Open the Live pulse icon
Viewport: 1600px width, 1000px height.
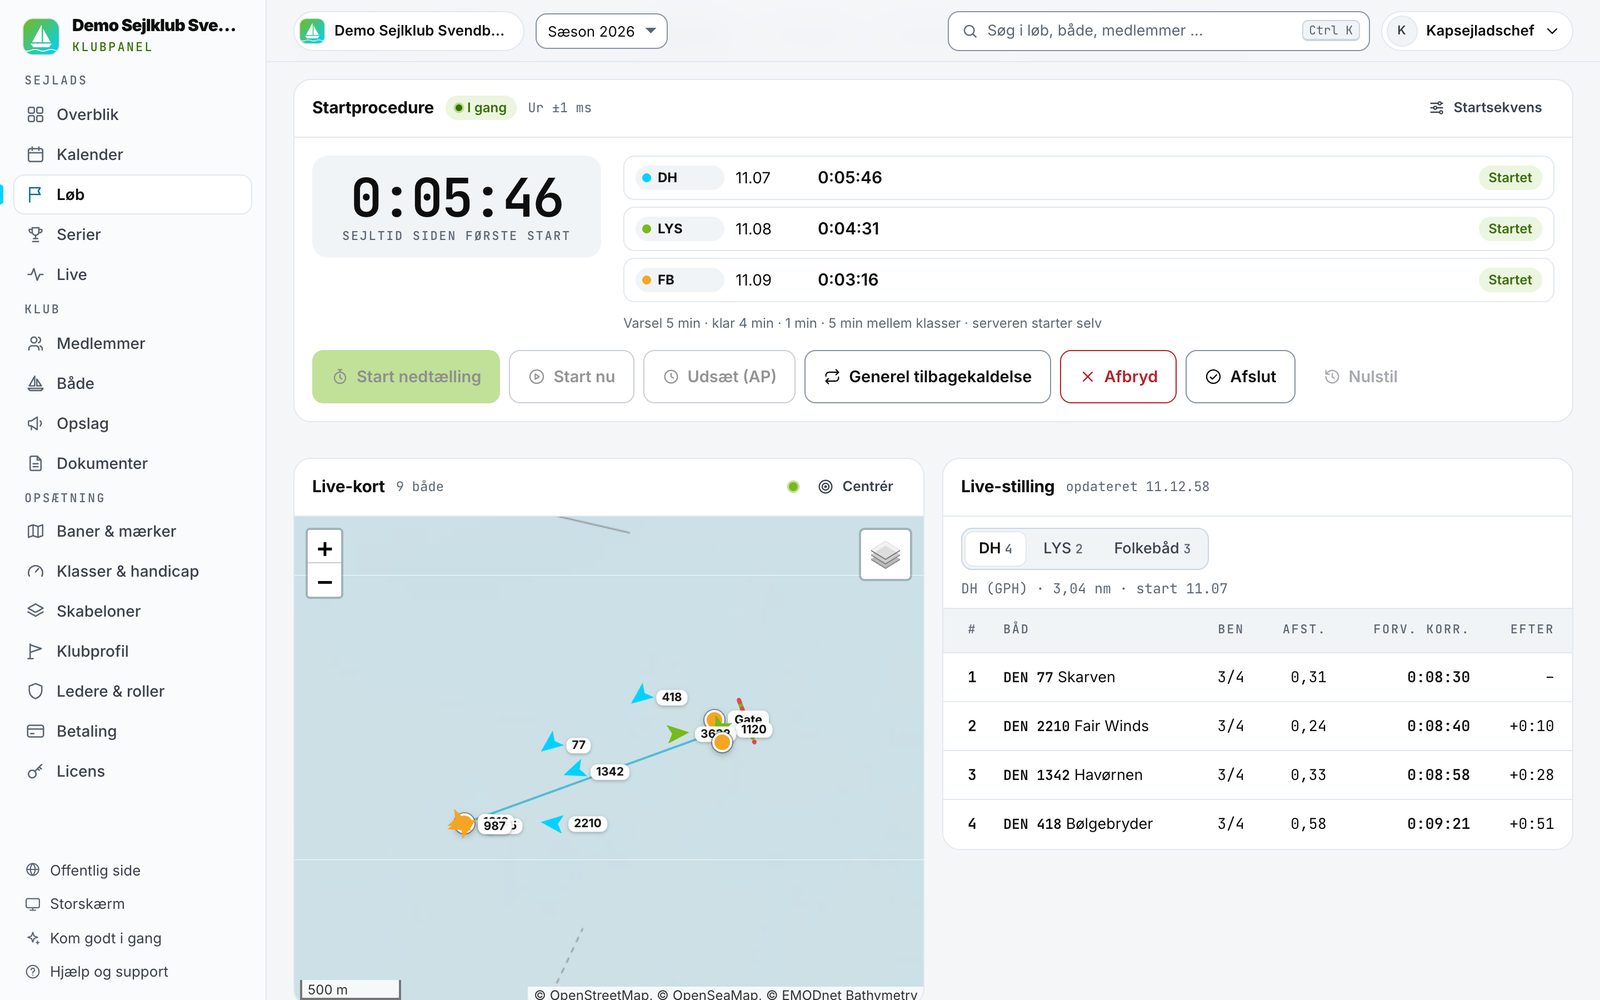point(36,275)
